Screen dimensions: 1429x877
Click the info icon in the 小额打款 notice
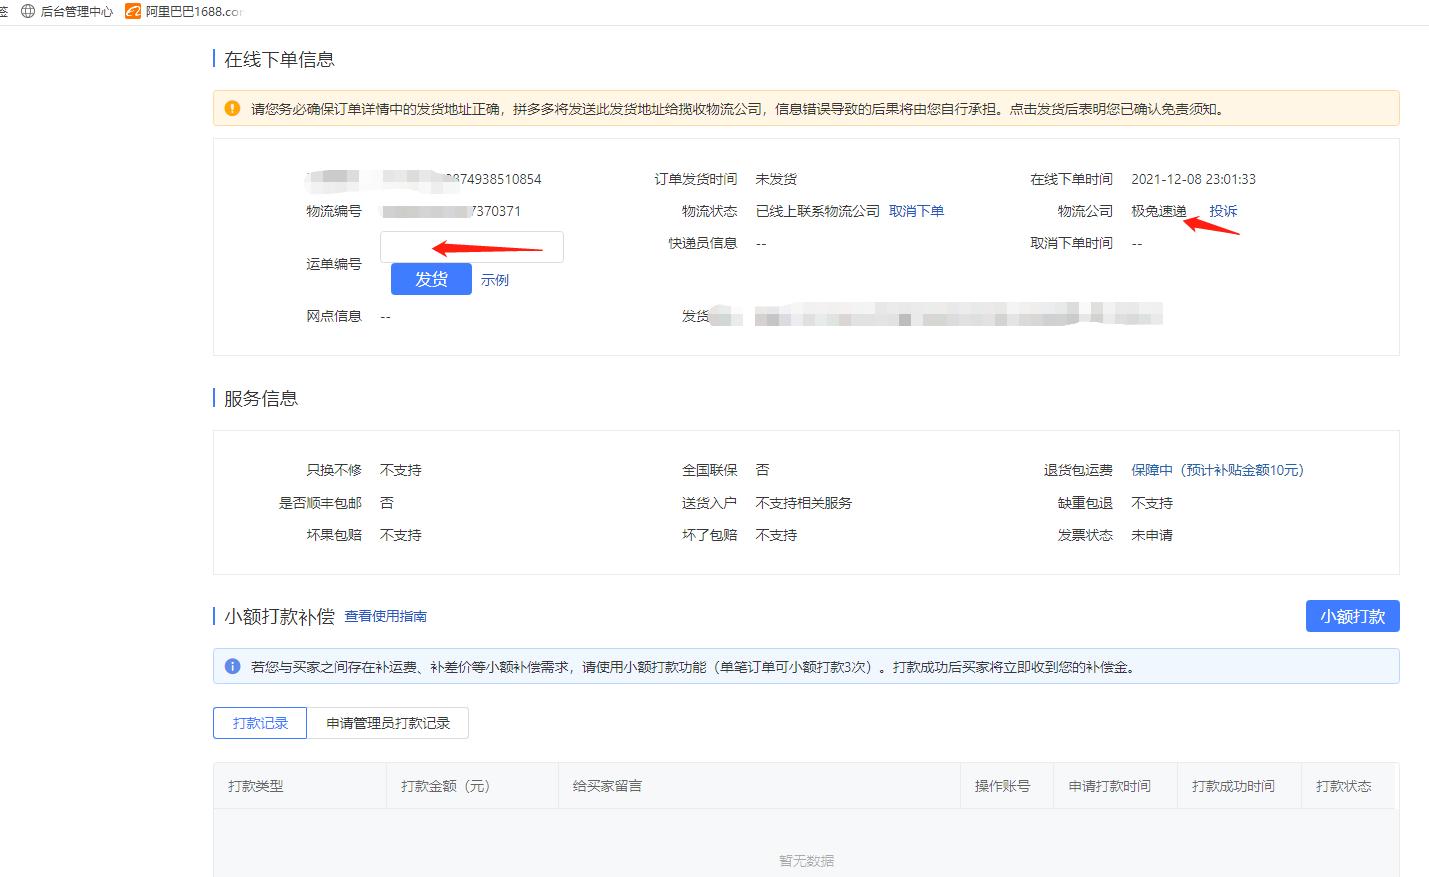(232, 667)
